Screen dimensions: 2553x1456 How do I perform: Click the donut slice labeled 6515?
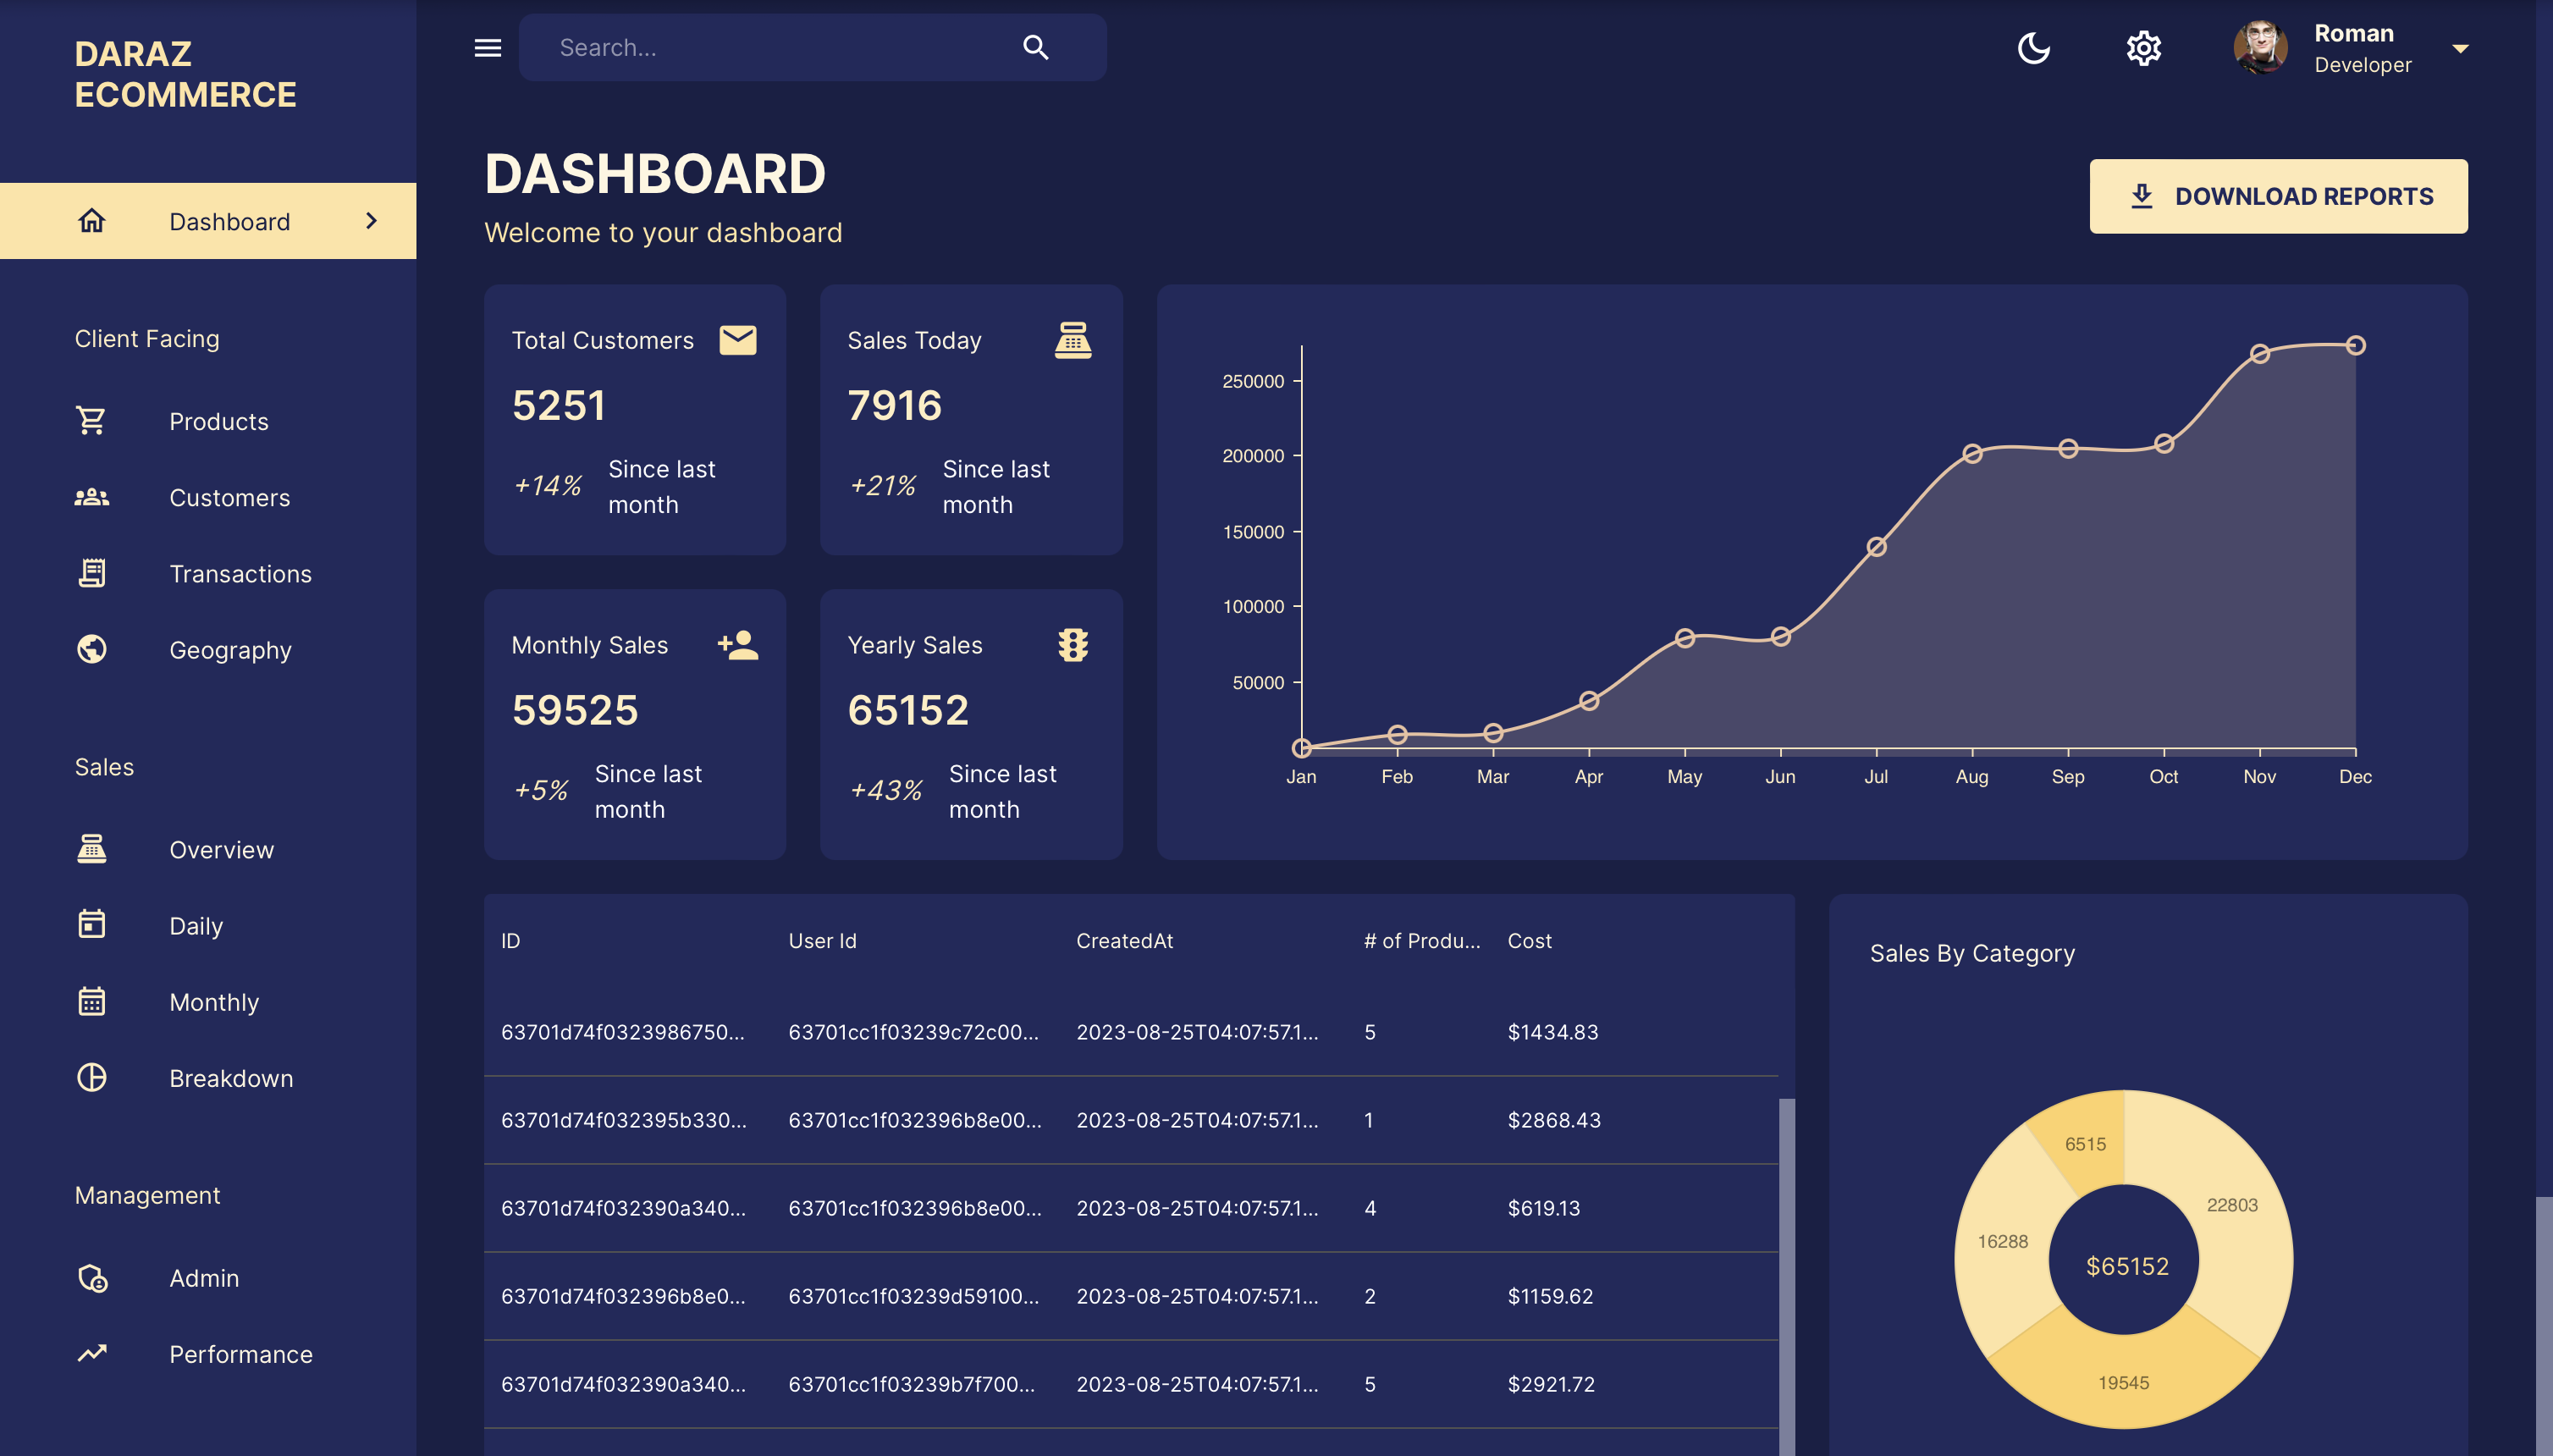(2085, 1143)
